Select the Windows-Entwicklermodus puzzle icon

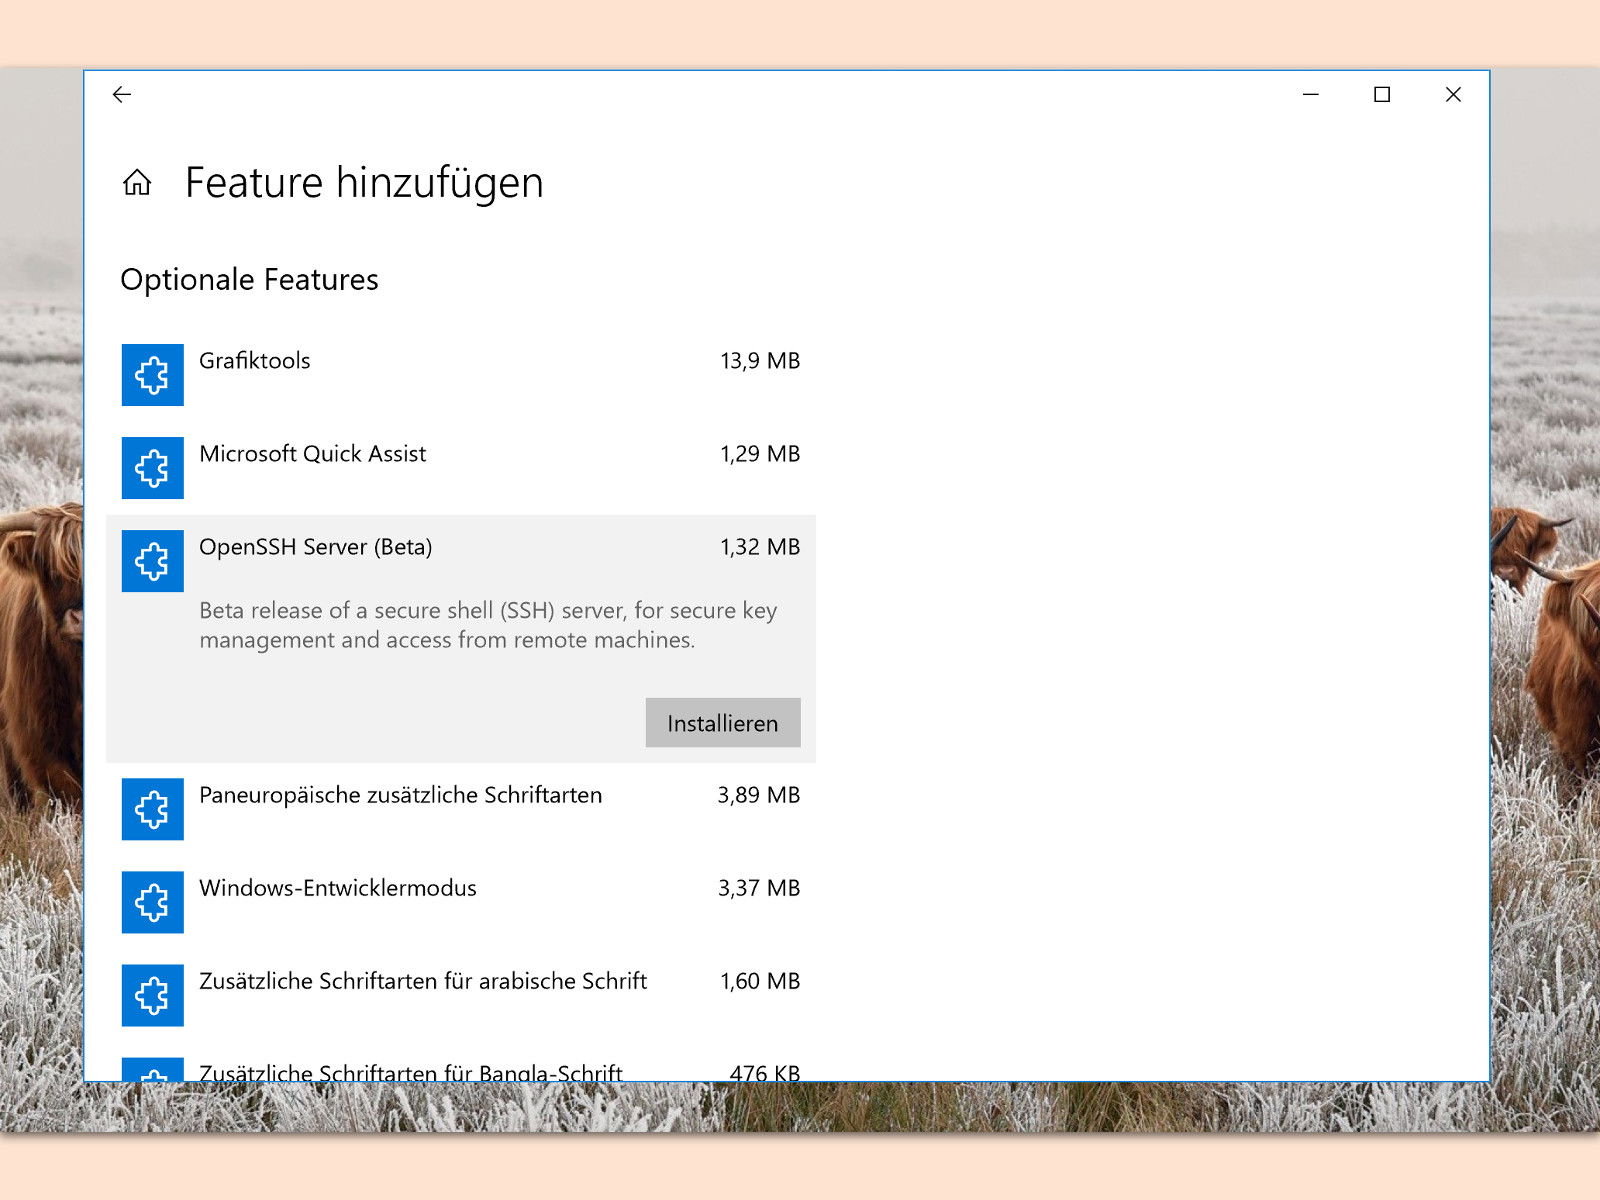153,902
